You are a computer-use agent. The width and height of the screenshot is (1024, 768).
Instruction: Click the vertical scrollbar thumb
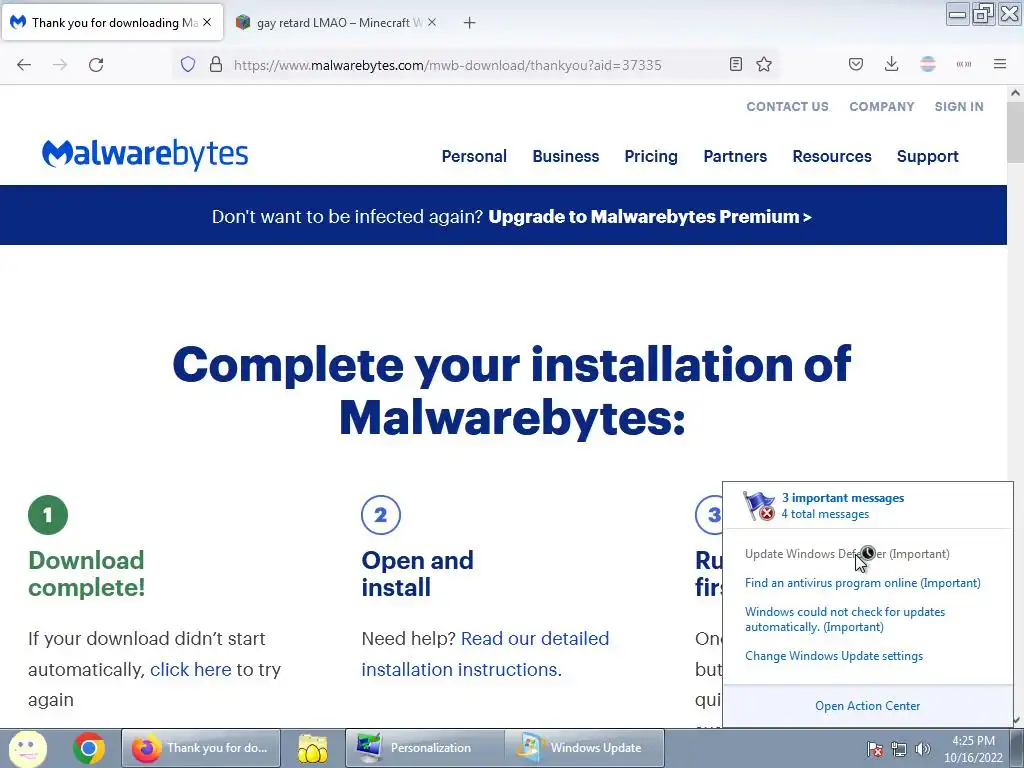pos(1016,133)
